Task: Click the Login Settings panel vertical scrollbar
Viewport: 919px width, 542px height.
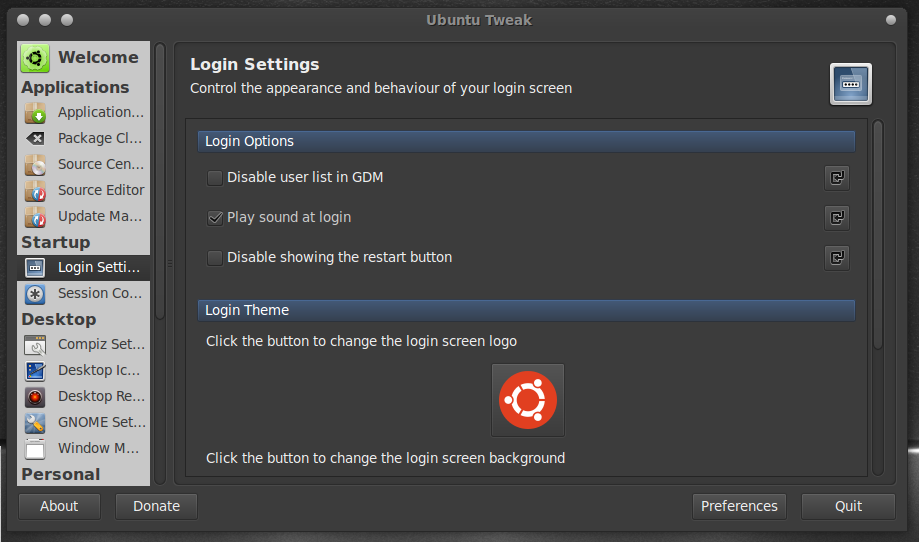Action: coord(878,235)
